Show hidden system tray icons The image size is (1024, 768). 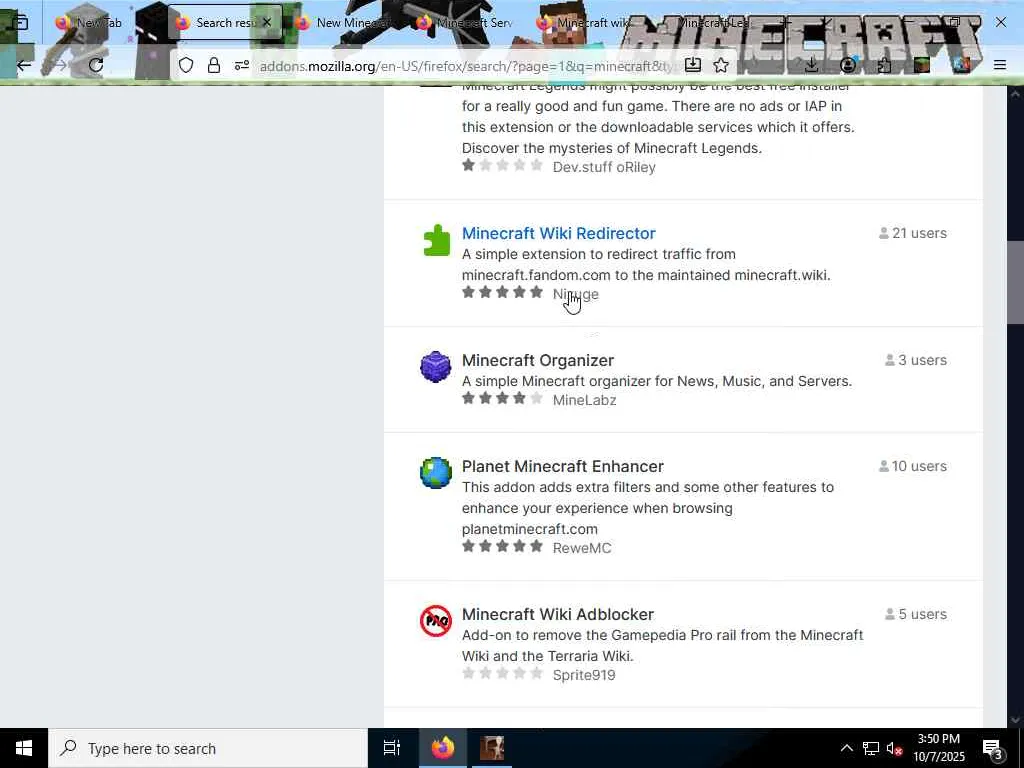pyautogui.click(x=846, y=748)
